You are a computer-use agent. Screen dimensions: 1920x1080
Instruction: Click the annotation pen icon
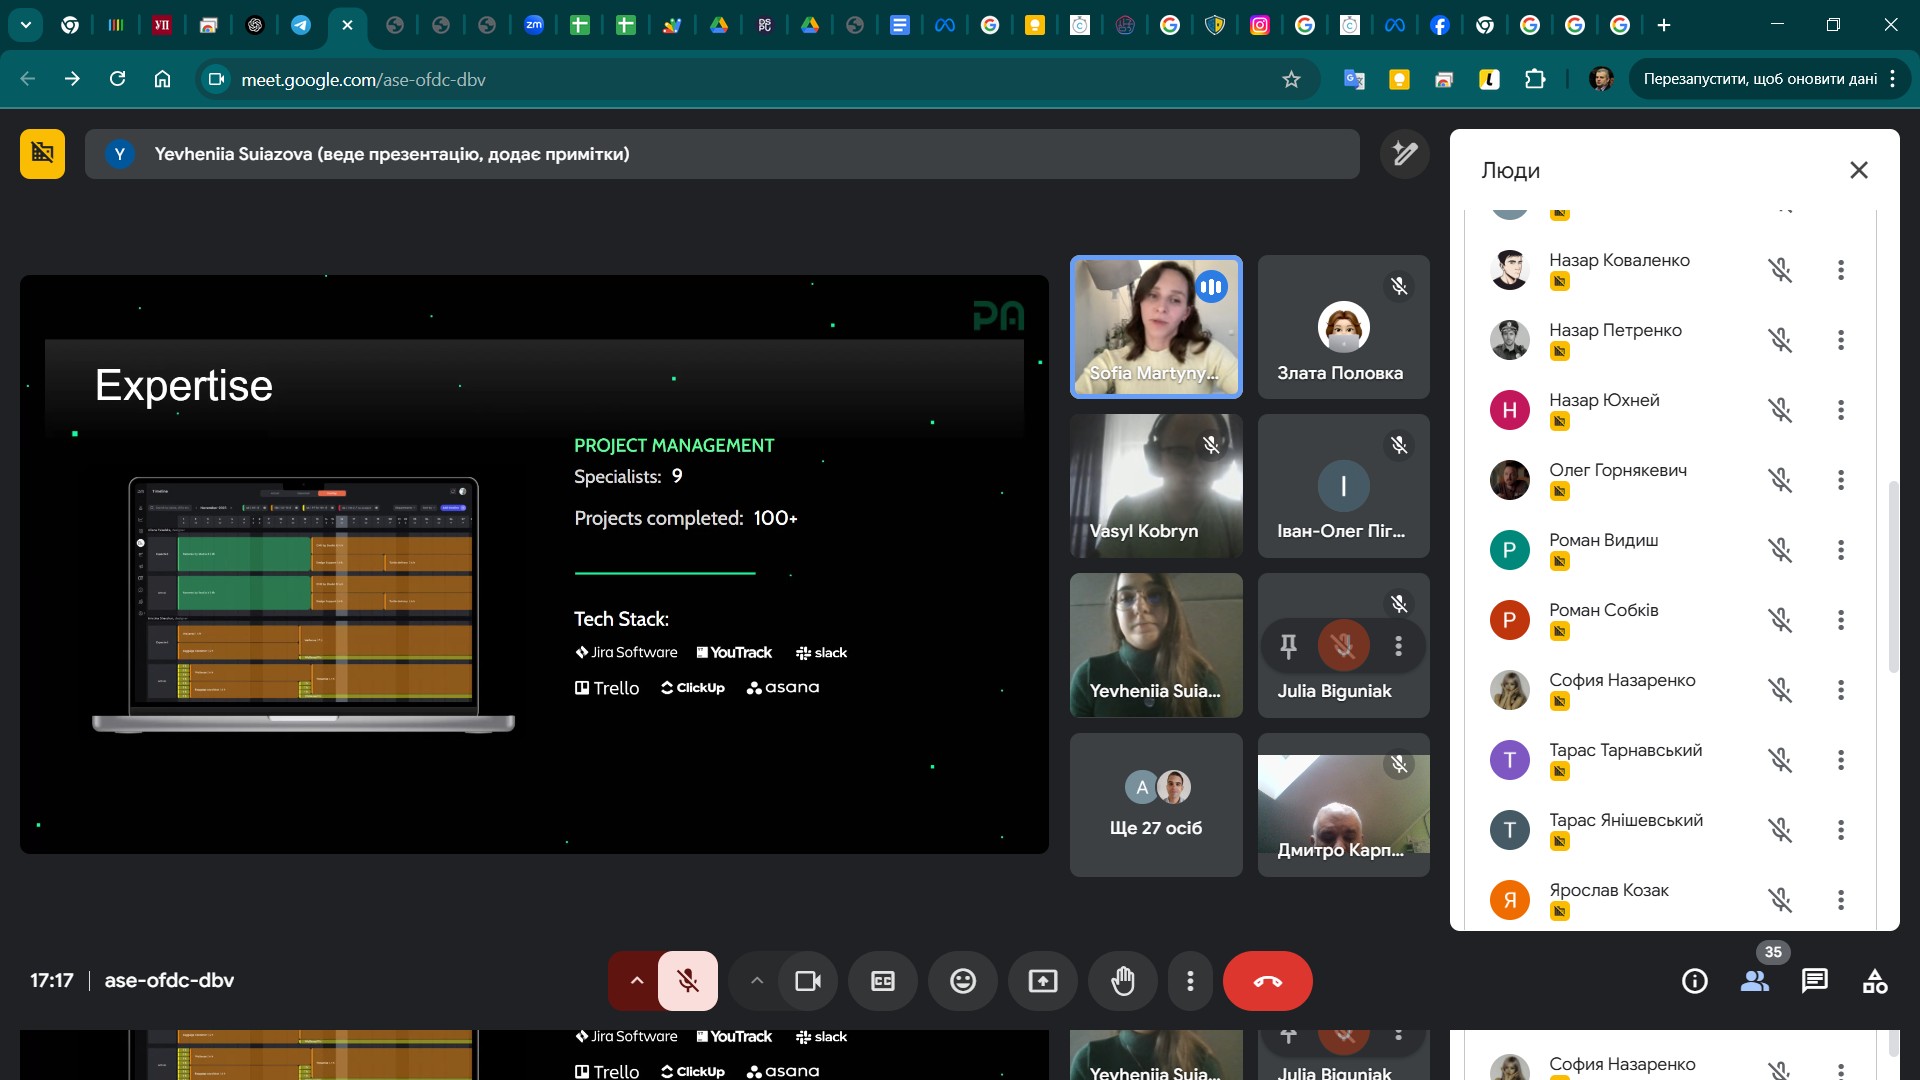pyautogui.click(x=1405, y=154)
